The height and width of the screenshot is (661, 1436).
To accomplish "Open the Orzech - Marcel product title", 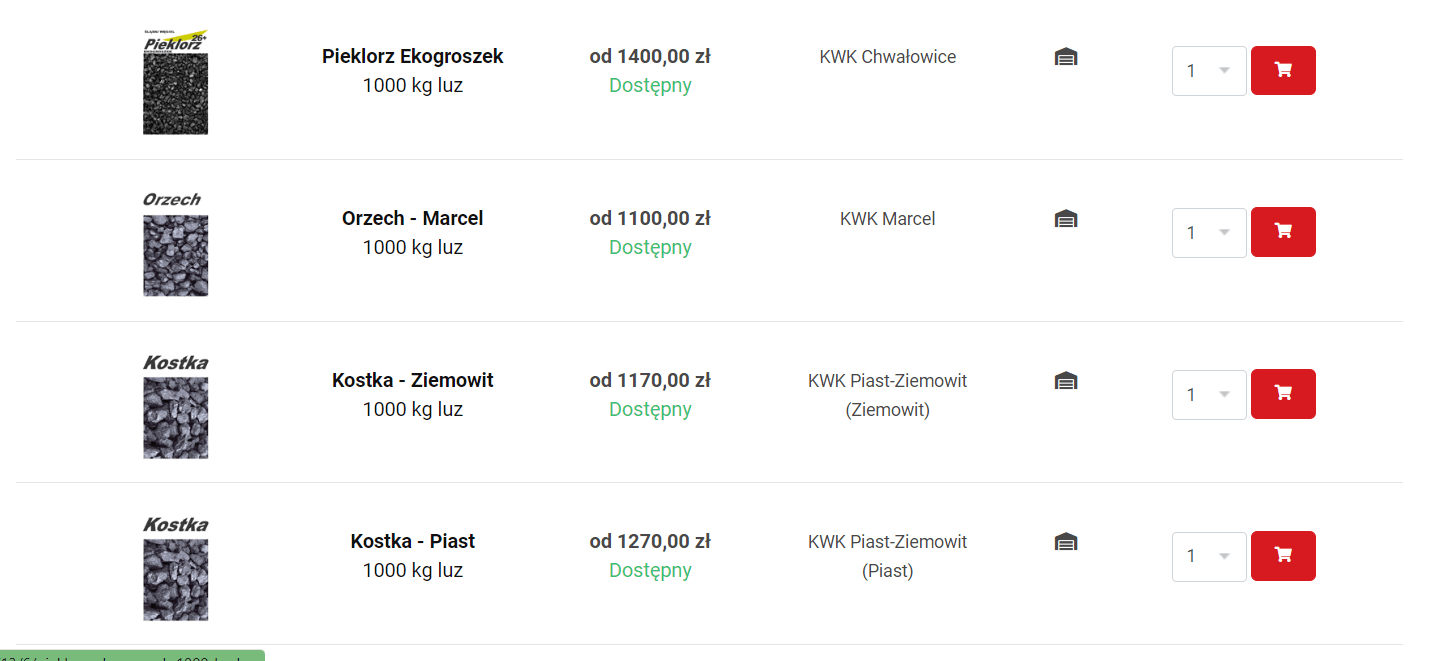I will tap(412, 218).
